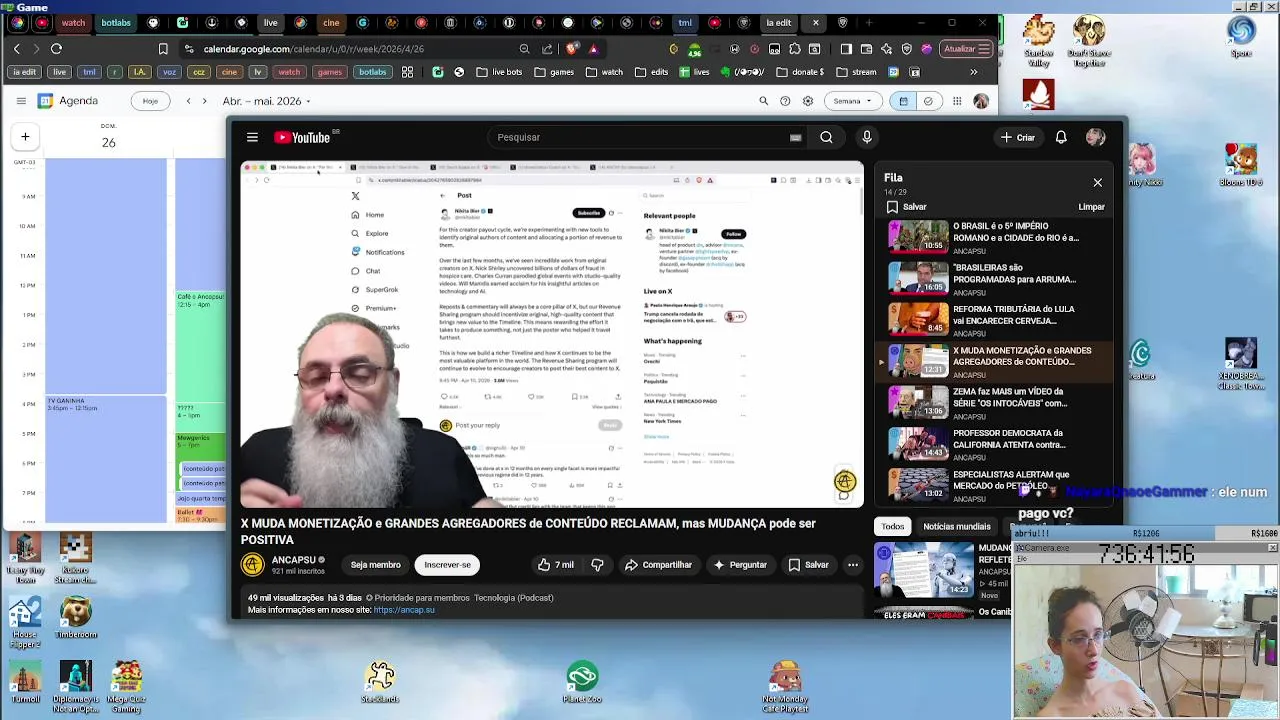
Task: Open the browser extensions puzzle icon
Action: point(795,49)
